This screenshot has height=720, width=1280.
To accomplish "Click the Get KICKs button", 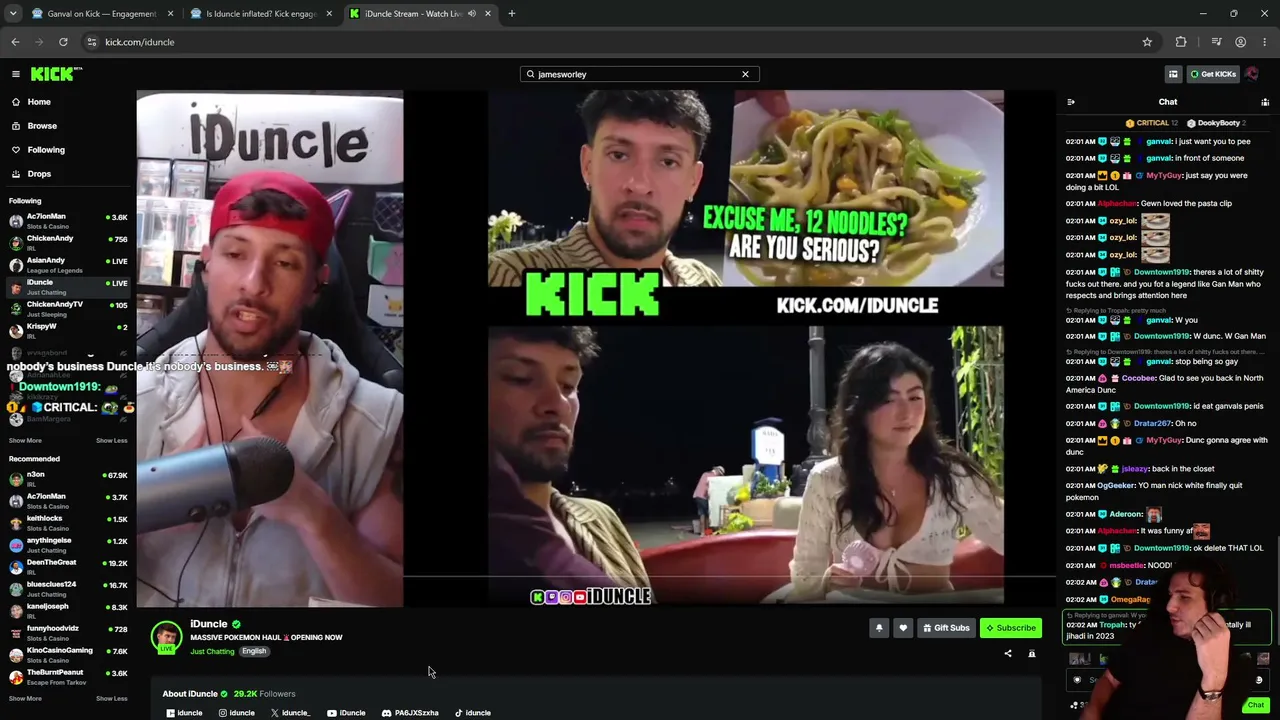I will click(1213, 74).
